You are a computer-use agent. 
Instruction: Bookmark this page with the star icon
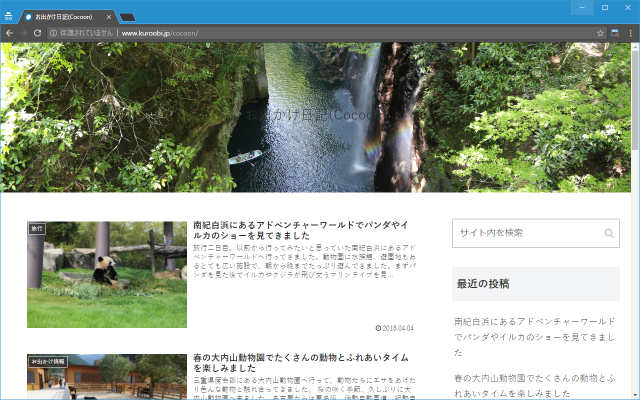pyautogui.click(x=600, y=33)
